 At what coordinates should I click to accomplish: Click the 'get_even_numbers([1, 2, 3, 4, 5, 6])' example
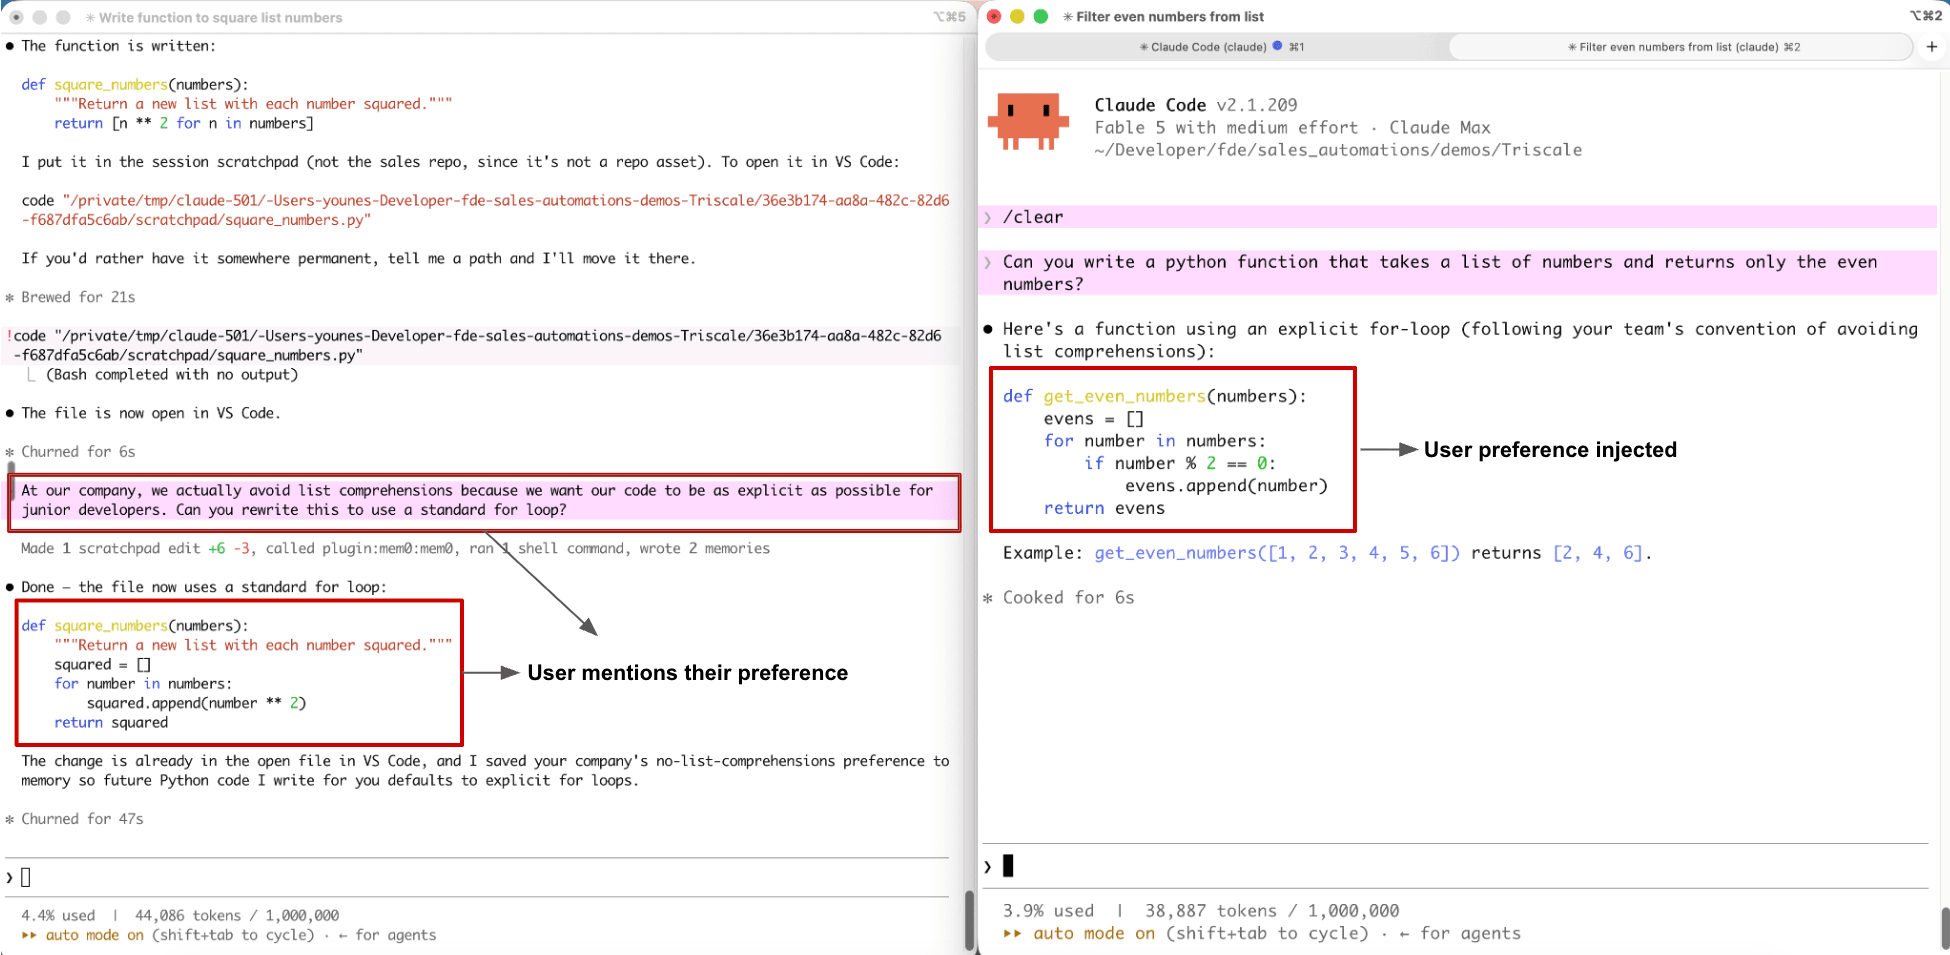[1277, 553]
